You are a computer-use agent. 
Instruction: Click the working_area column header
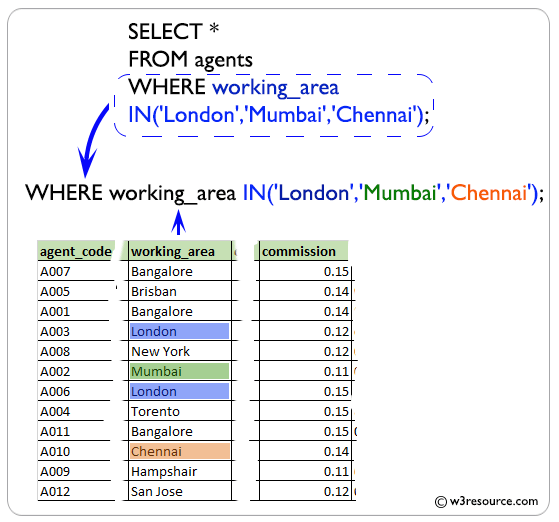point(180,251)
